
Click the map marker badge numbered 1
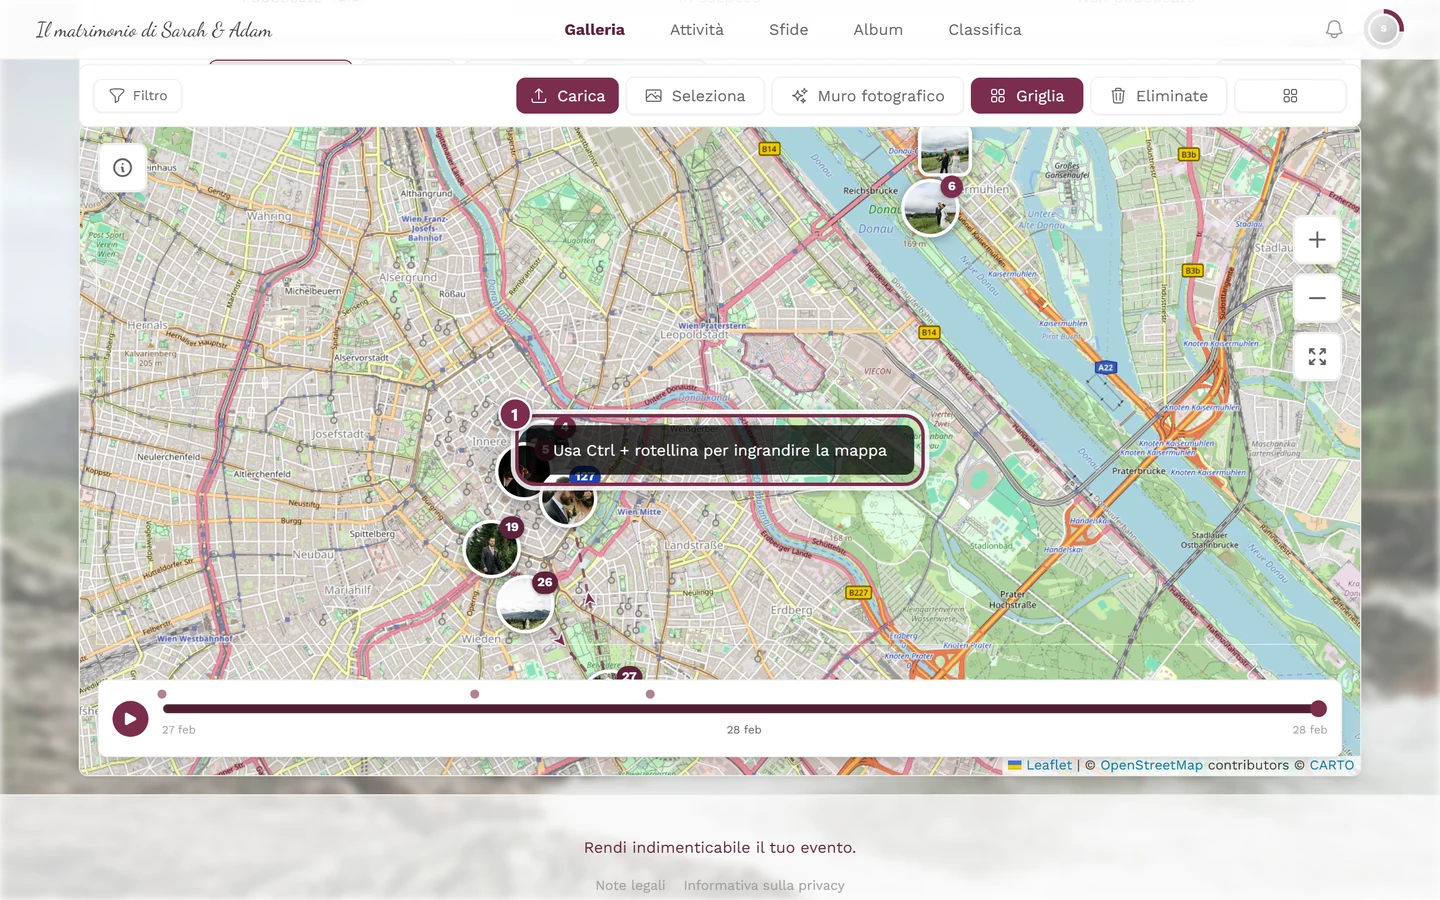pos(515,415)
